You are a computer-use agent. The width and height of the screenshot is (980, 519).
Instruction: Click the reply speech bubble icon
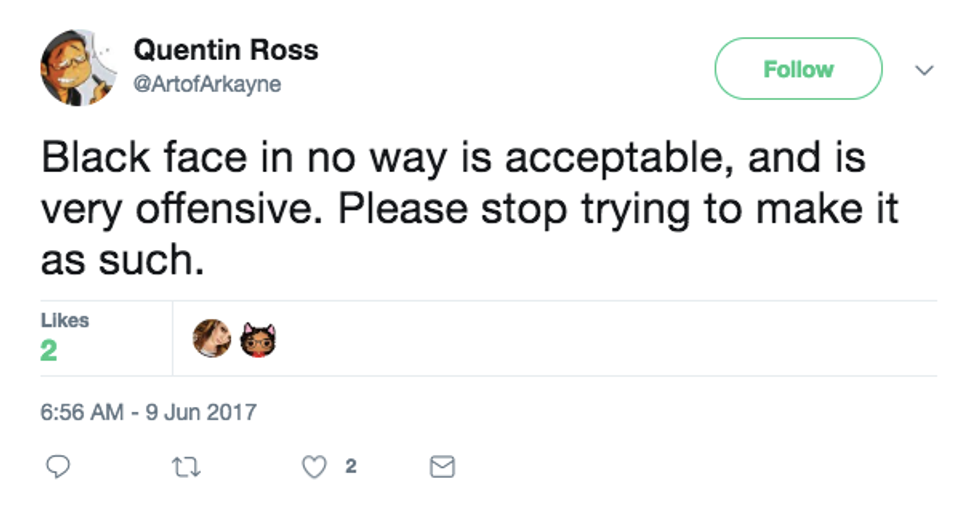point(59,466)
